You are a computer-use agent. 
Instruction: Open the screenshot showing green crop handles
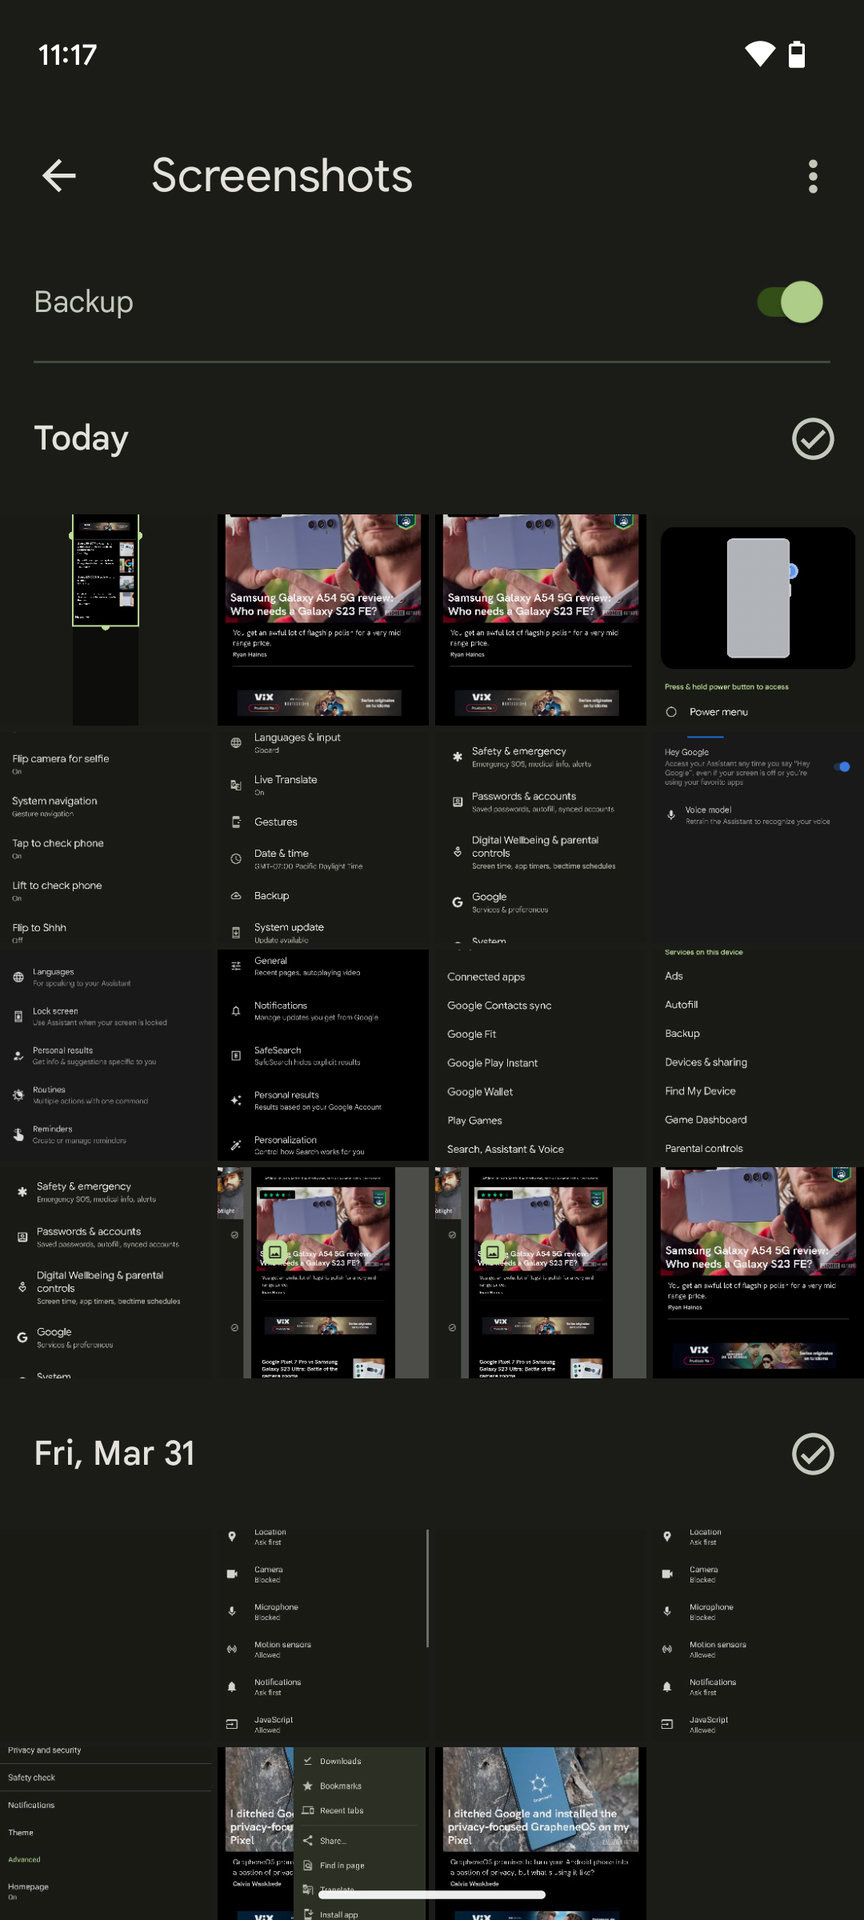105,619
